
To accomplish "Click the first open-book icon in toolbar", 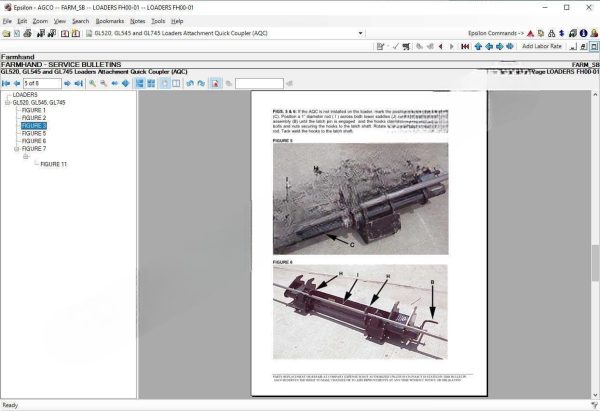I will coord(65,34).
